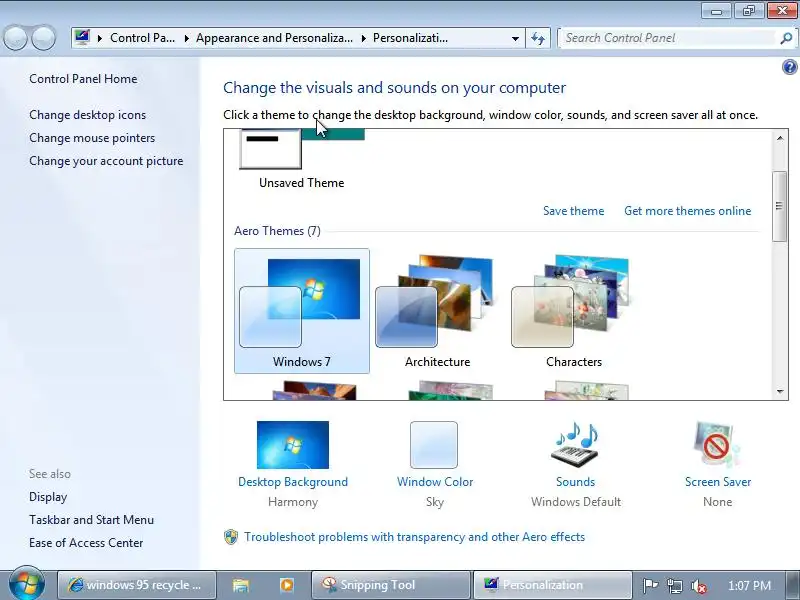Screen dimensions: 800x600
Task: Click the shield icon beside Troubleshoot link
Action: tap(231, 537)
